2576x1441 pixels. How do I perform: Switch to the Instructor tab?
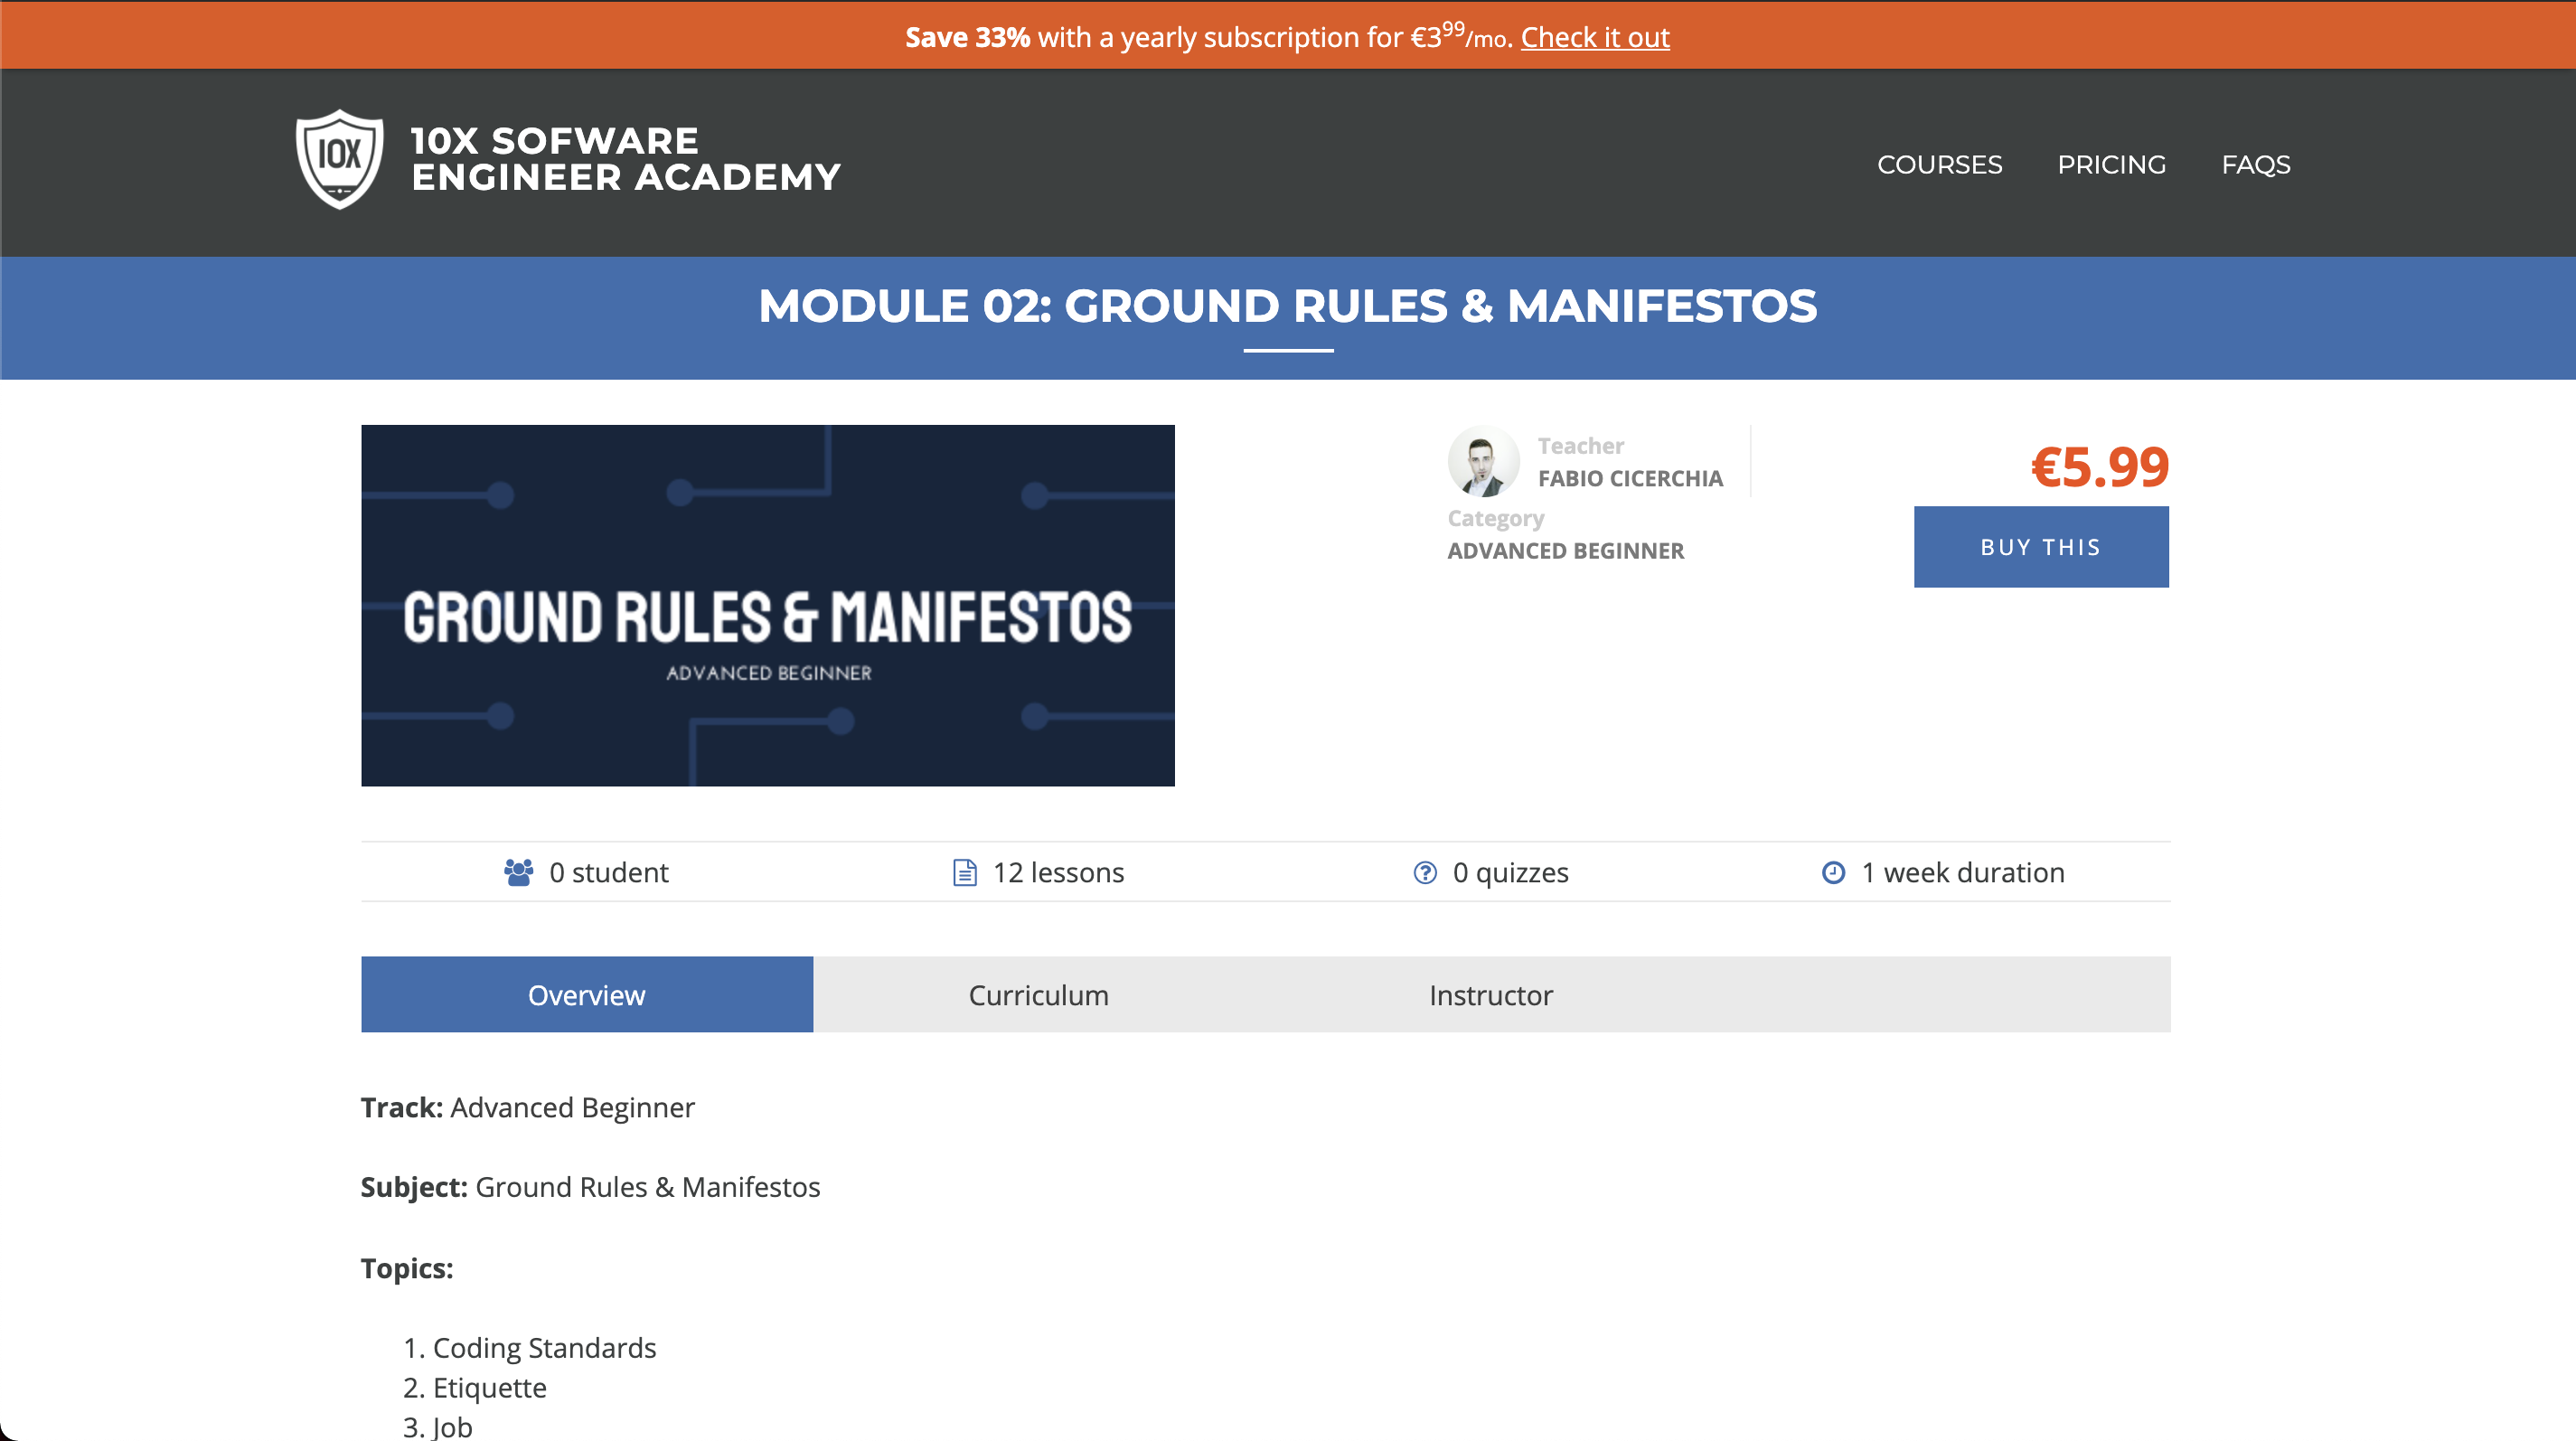(x=1490, y=994)
